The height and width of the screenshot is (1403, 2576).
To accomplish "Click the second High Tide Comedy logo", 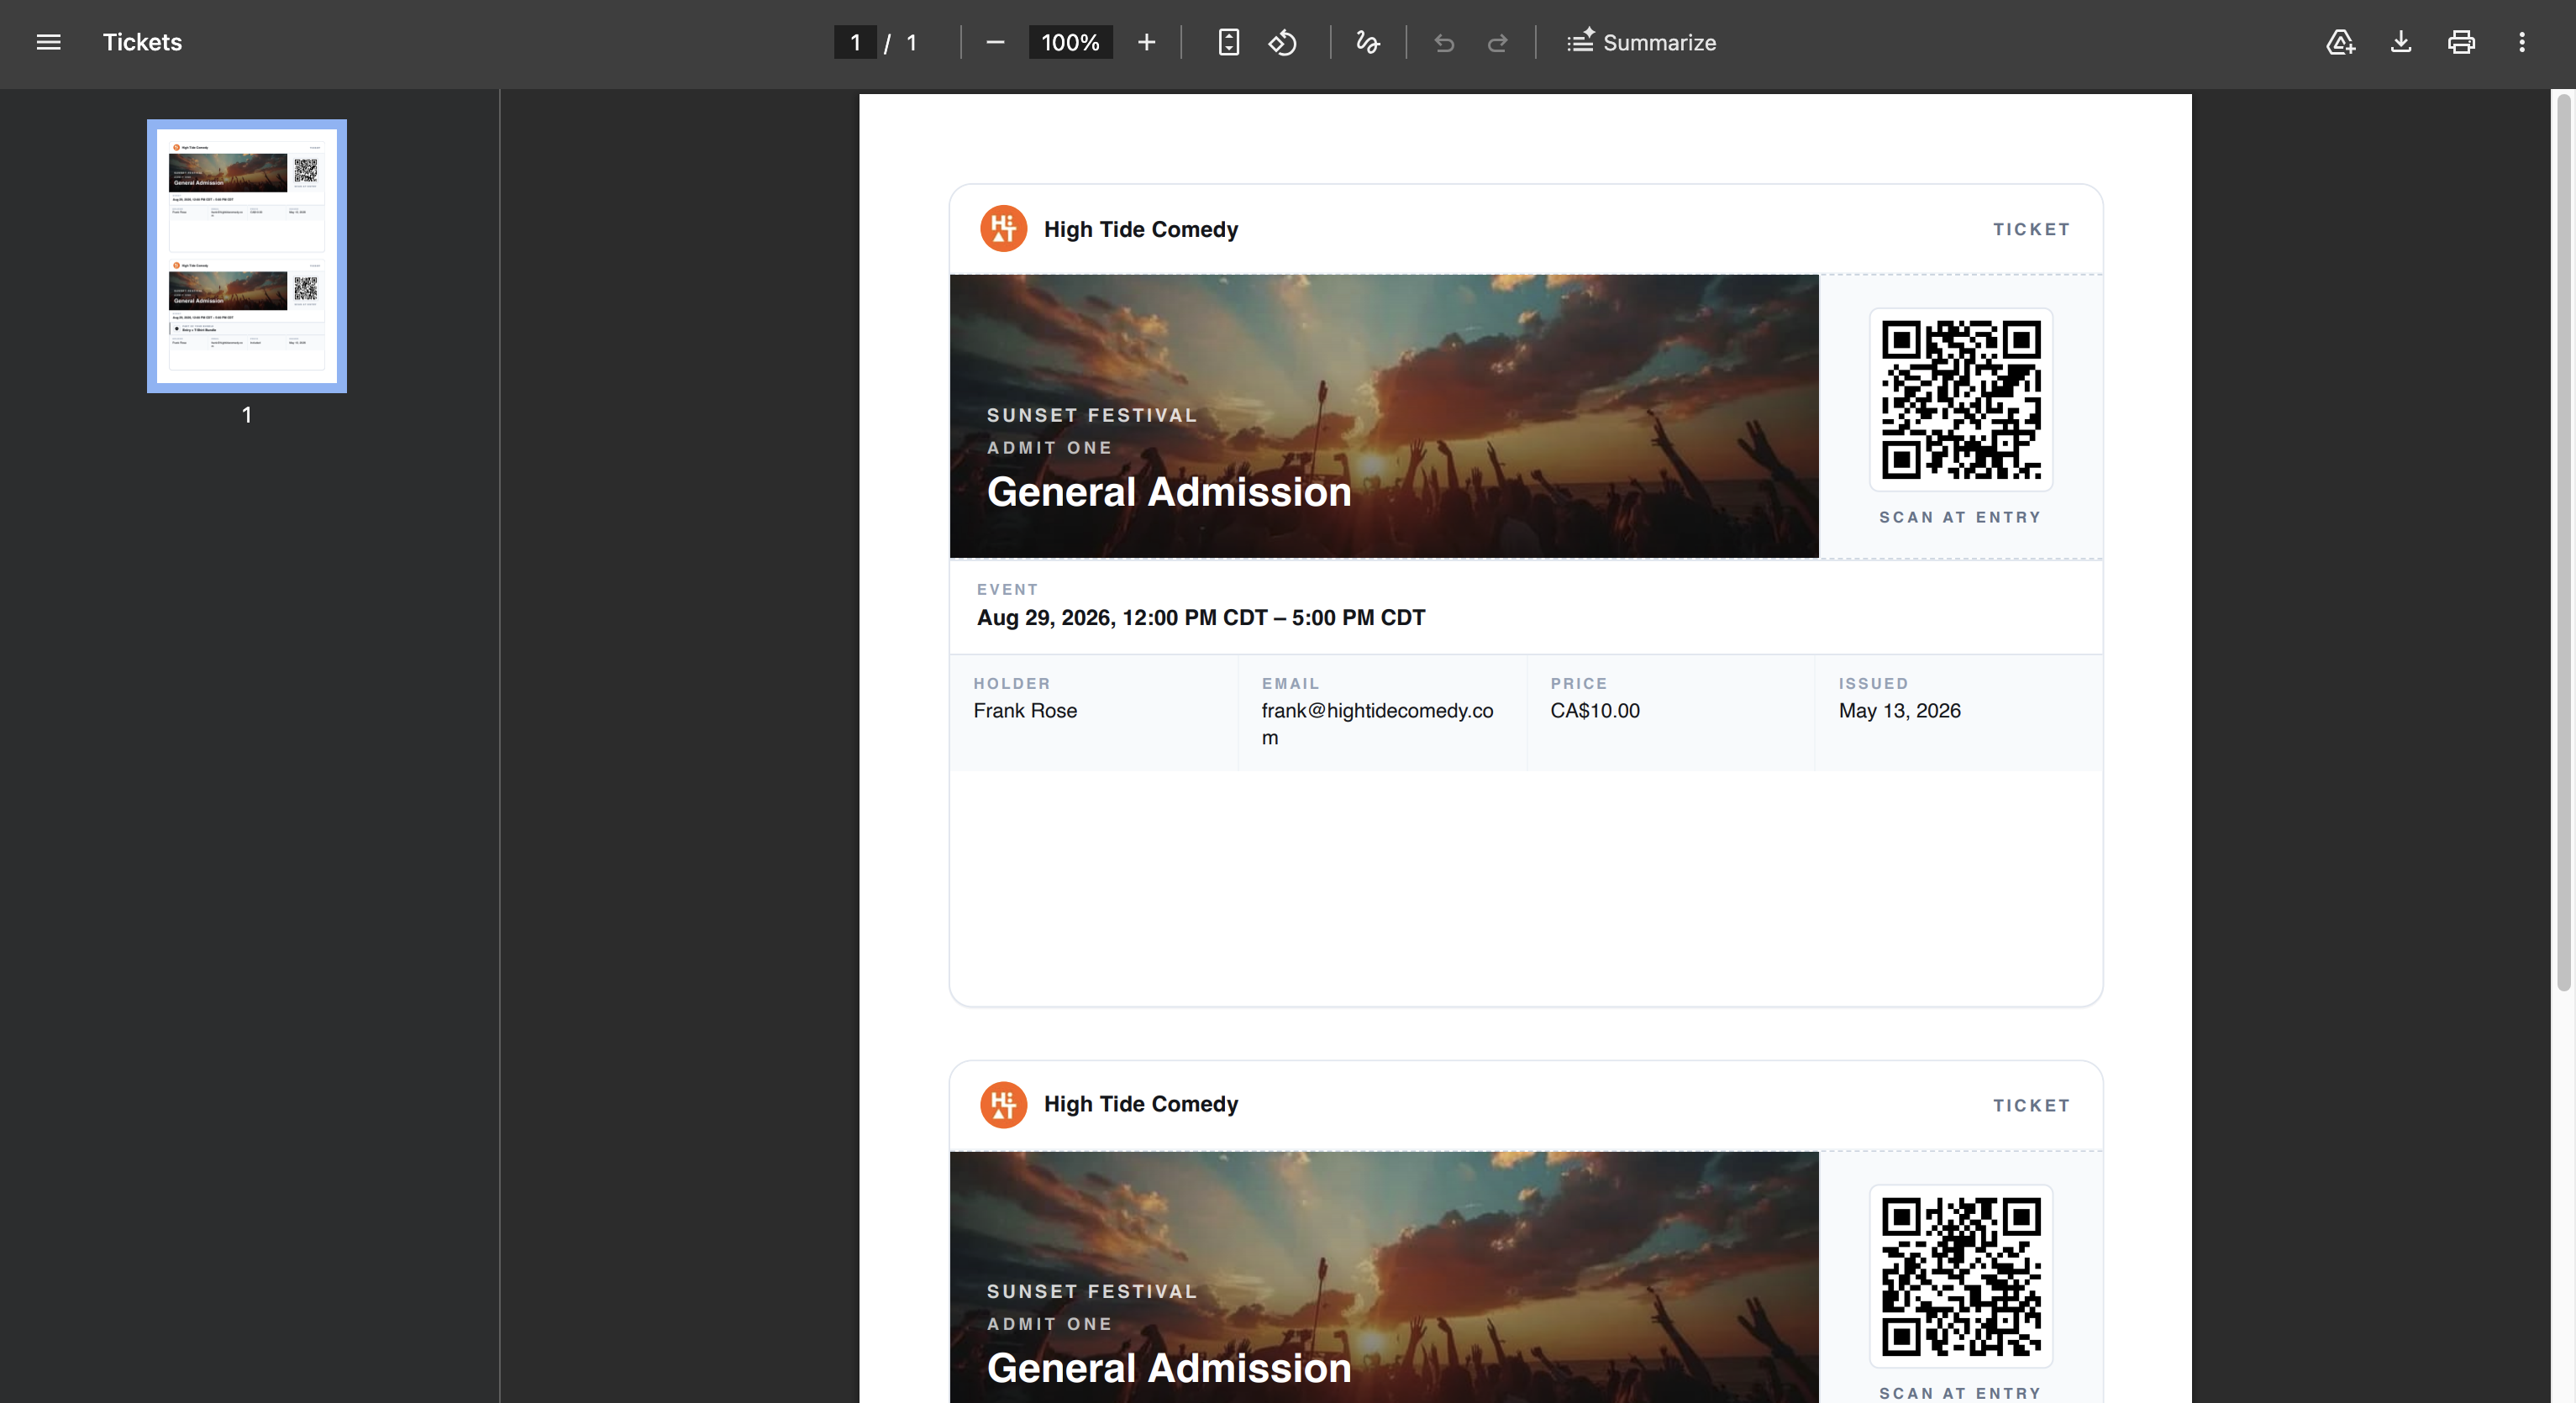I will pos(1003,1104).
